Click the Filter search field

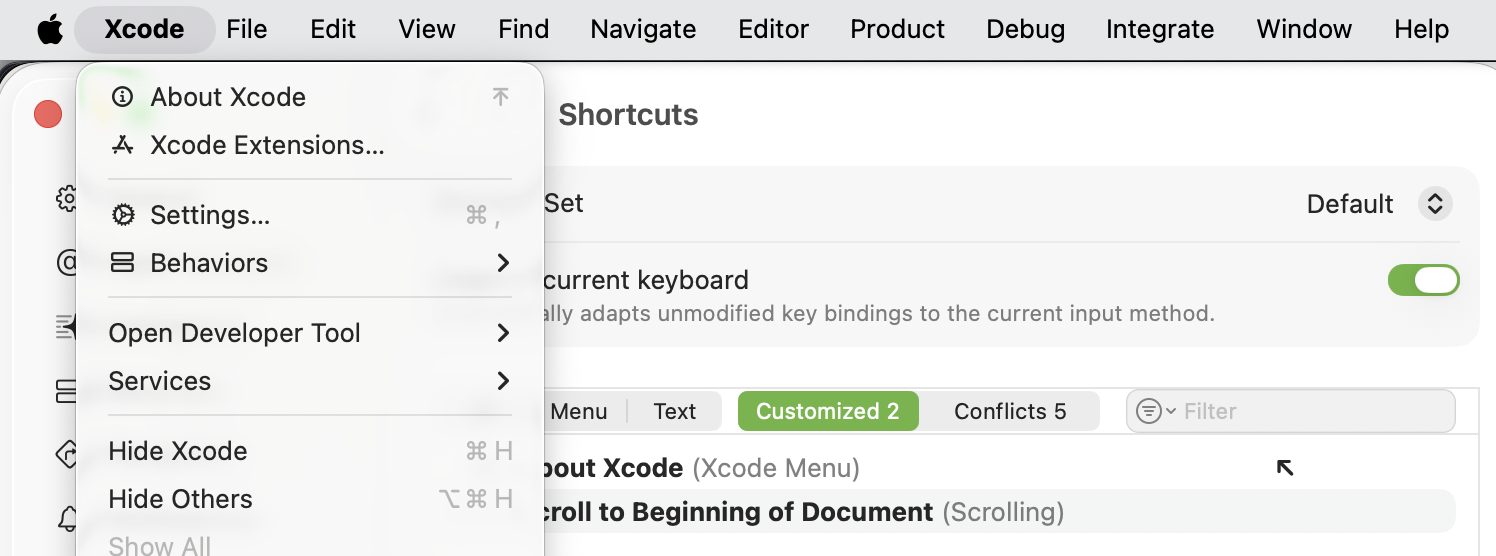pos(1310,411)
